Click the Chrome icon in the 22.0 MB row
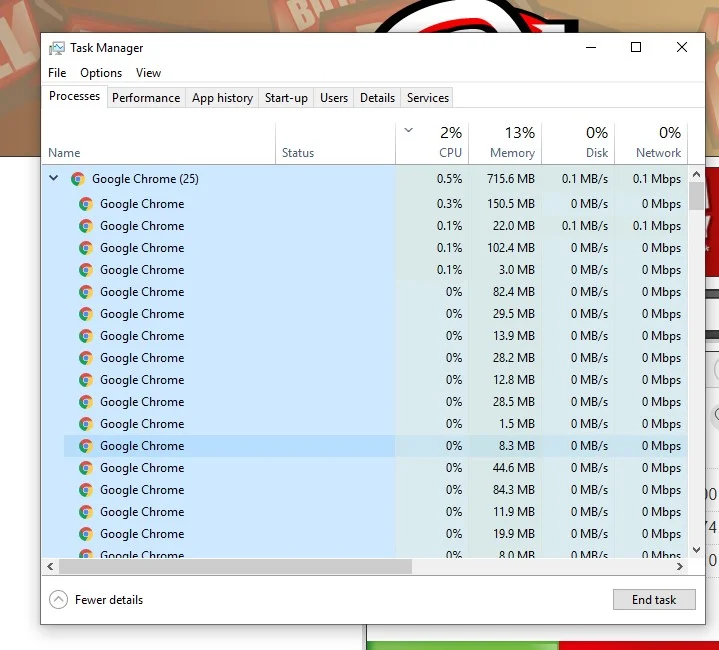This screenshot has width=719, height=650. coord(86,226)
